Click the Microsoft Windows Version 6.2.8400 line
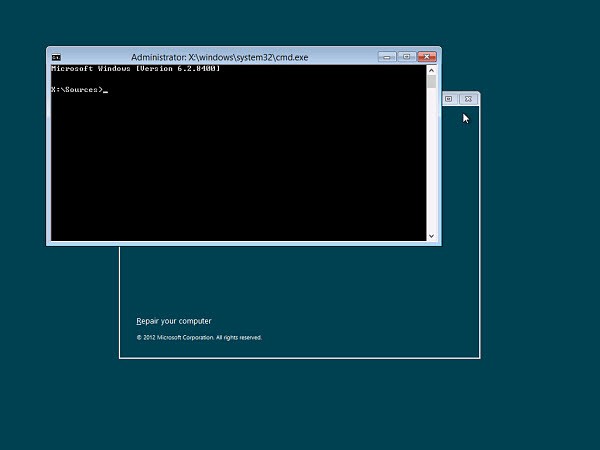The height and width of the screenshot is (450, 600). (135, 68)
